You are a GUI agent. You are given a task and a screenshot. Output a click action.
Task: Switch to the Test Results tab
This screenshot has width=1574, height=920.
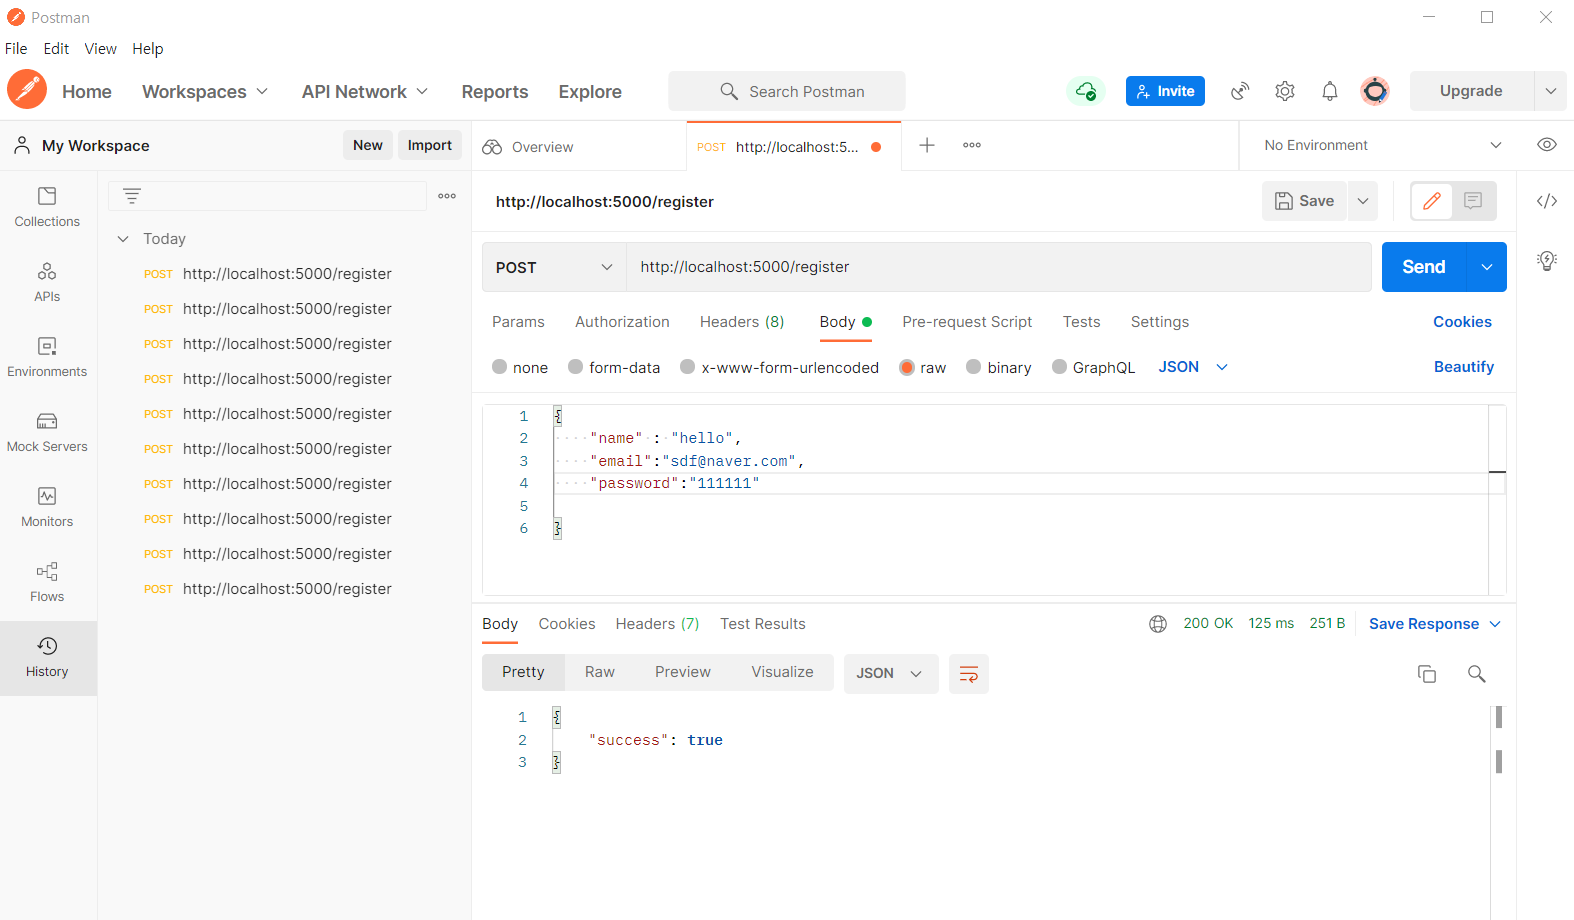pos(763,624)
